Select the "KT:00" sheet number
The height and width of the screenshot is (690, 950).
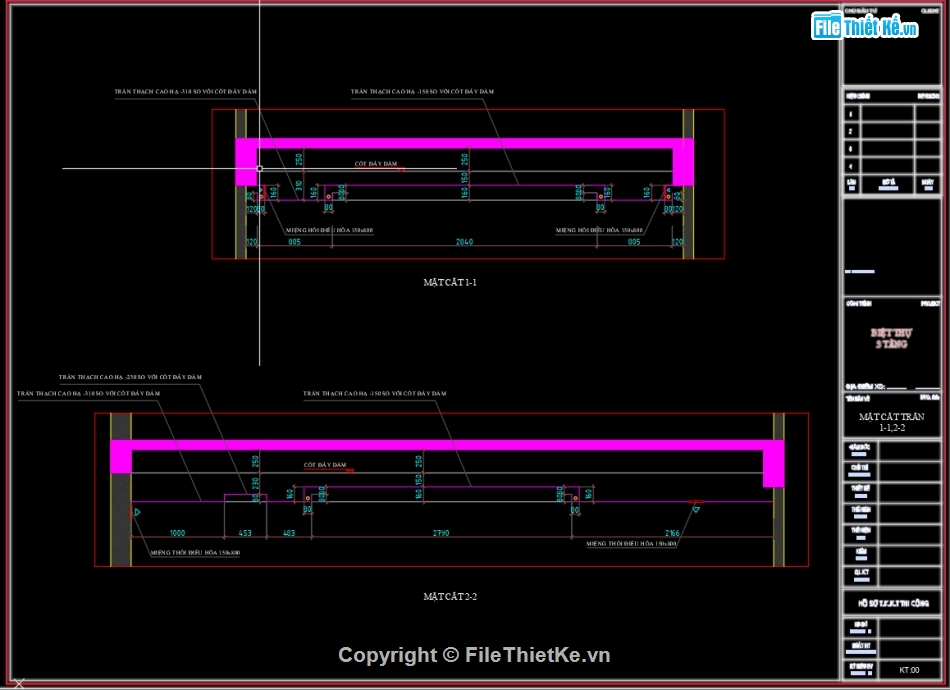pyautogui.click(x=909, y=670)
